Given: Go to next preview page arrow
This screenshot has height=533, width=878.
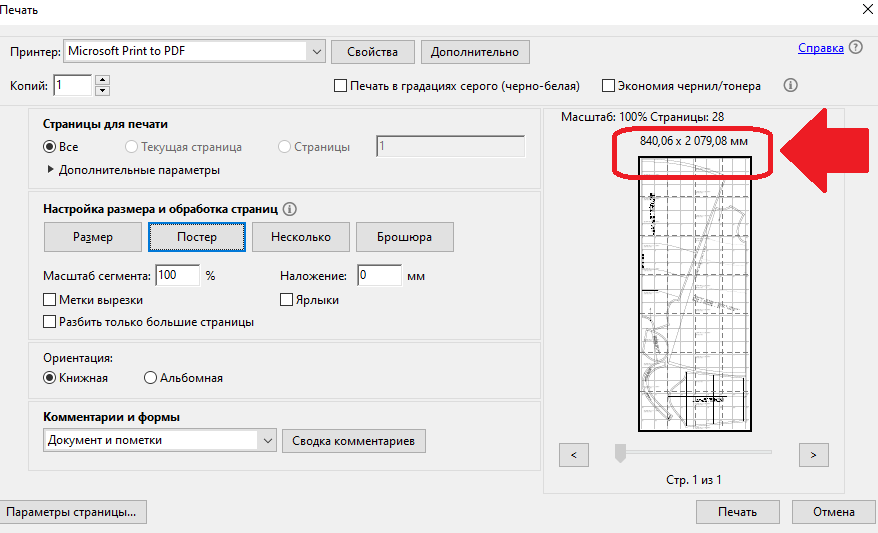Looking at the screenshot, I should [814, 455].
